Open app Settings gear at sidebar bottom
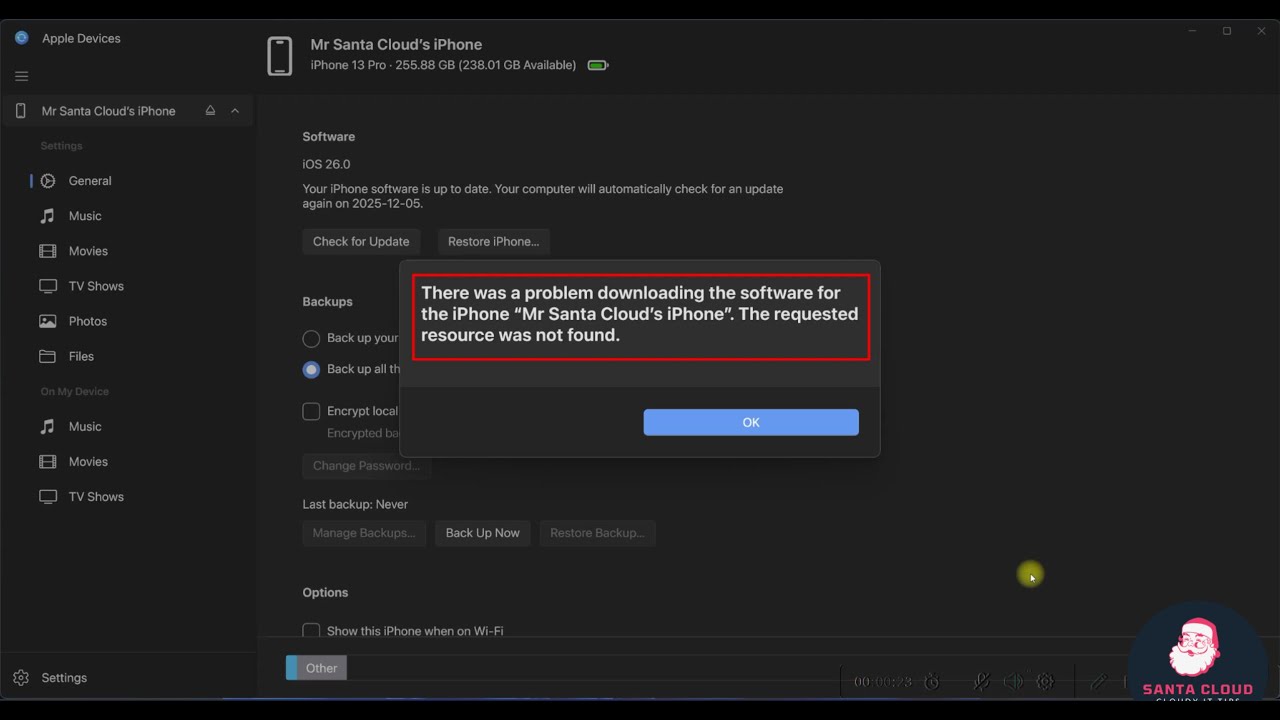The height and width of the screenshot is (720, 1280). tap(21, 678)
